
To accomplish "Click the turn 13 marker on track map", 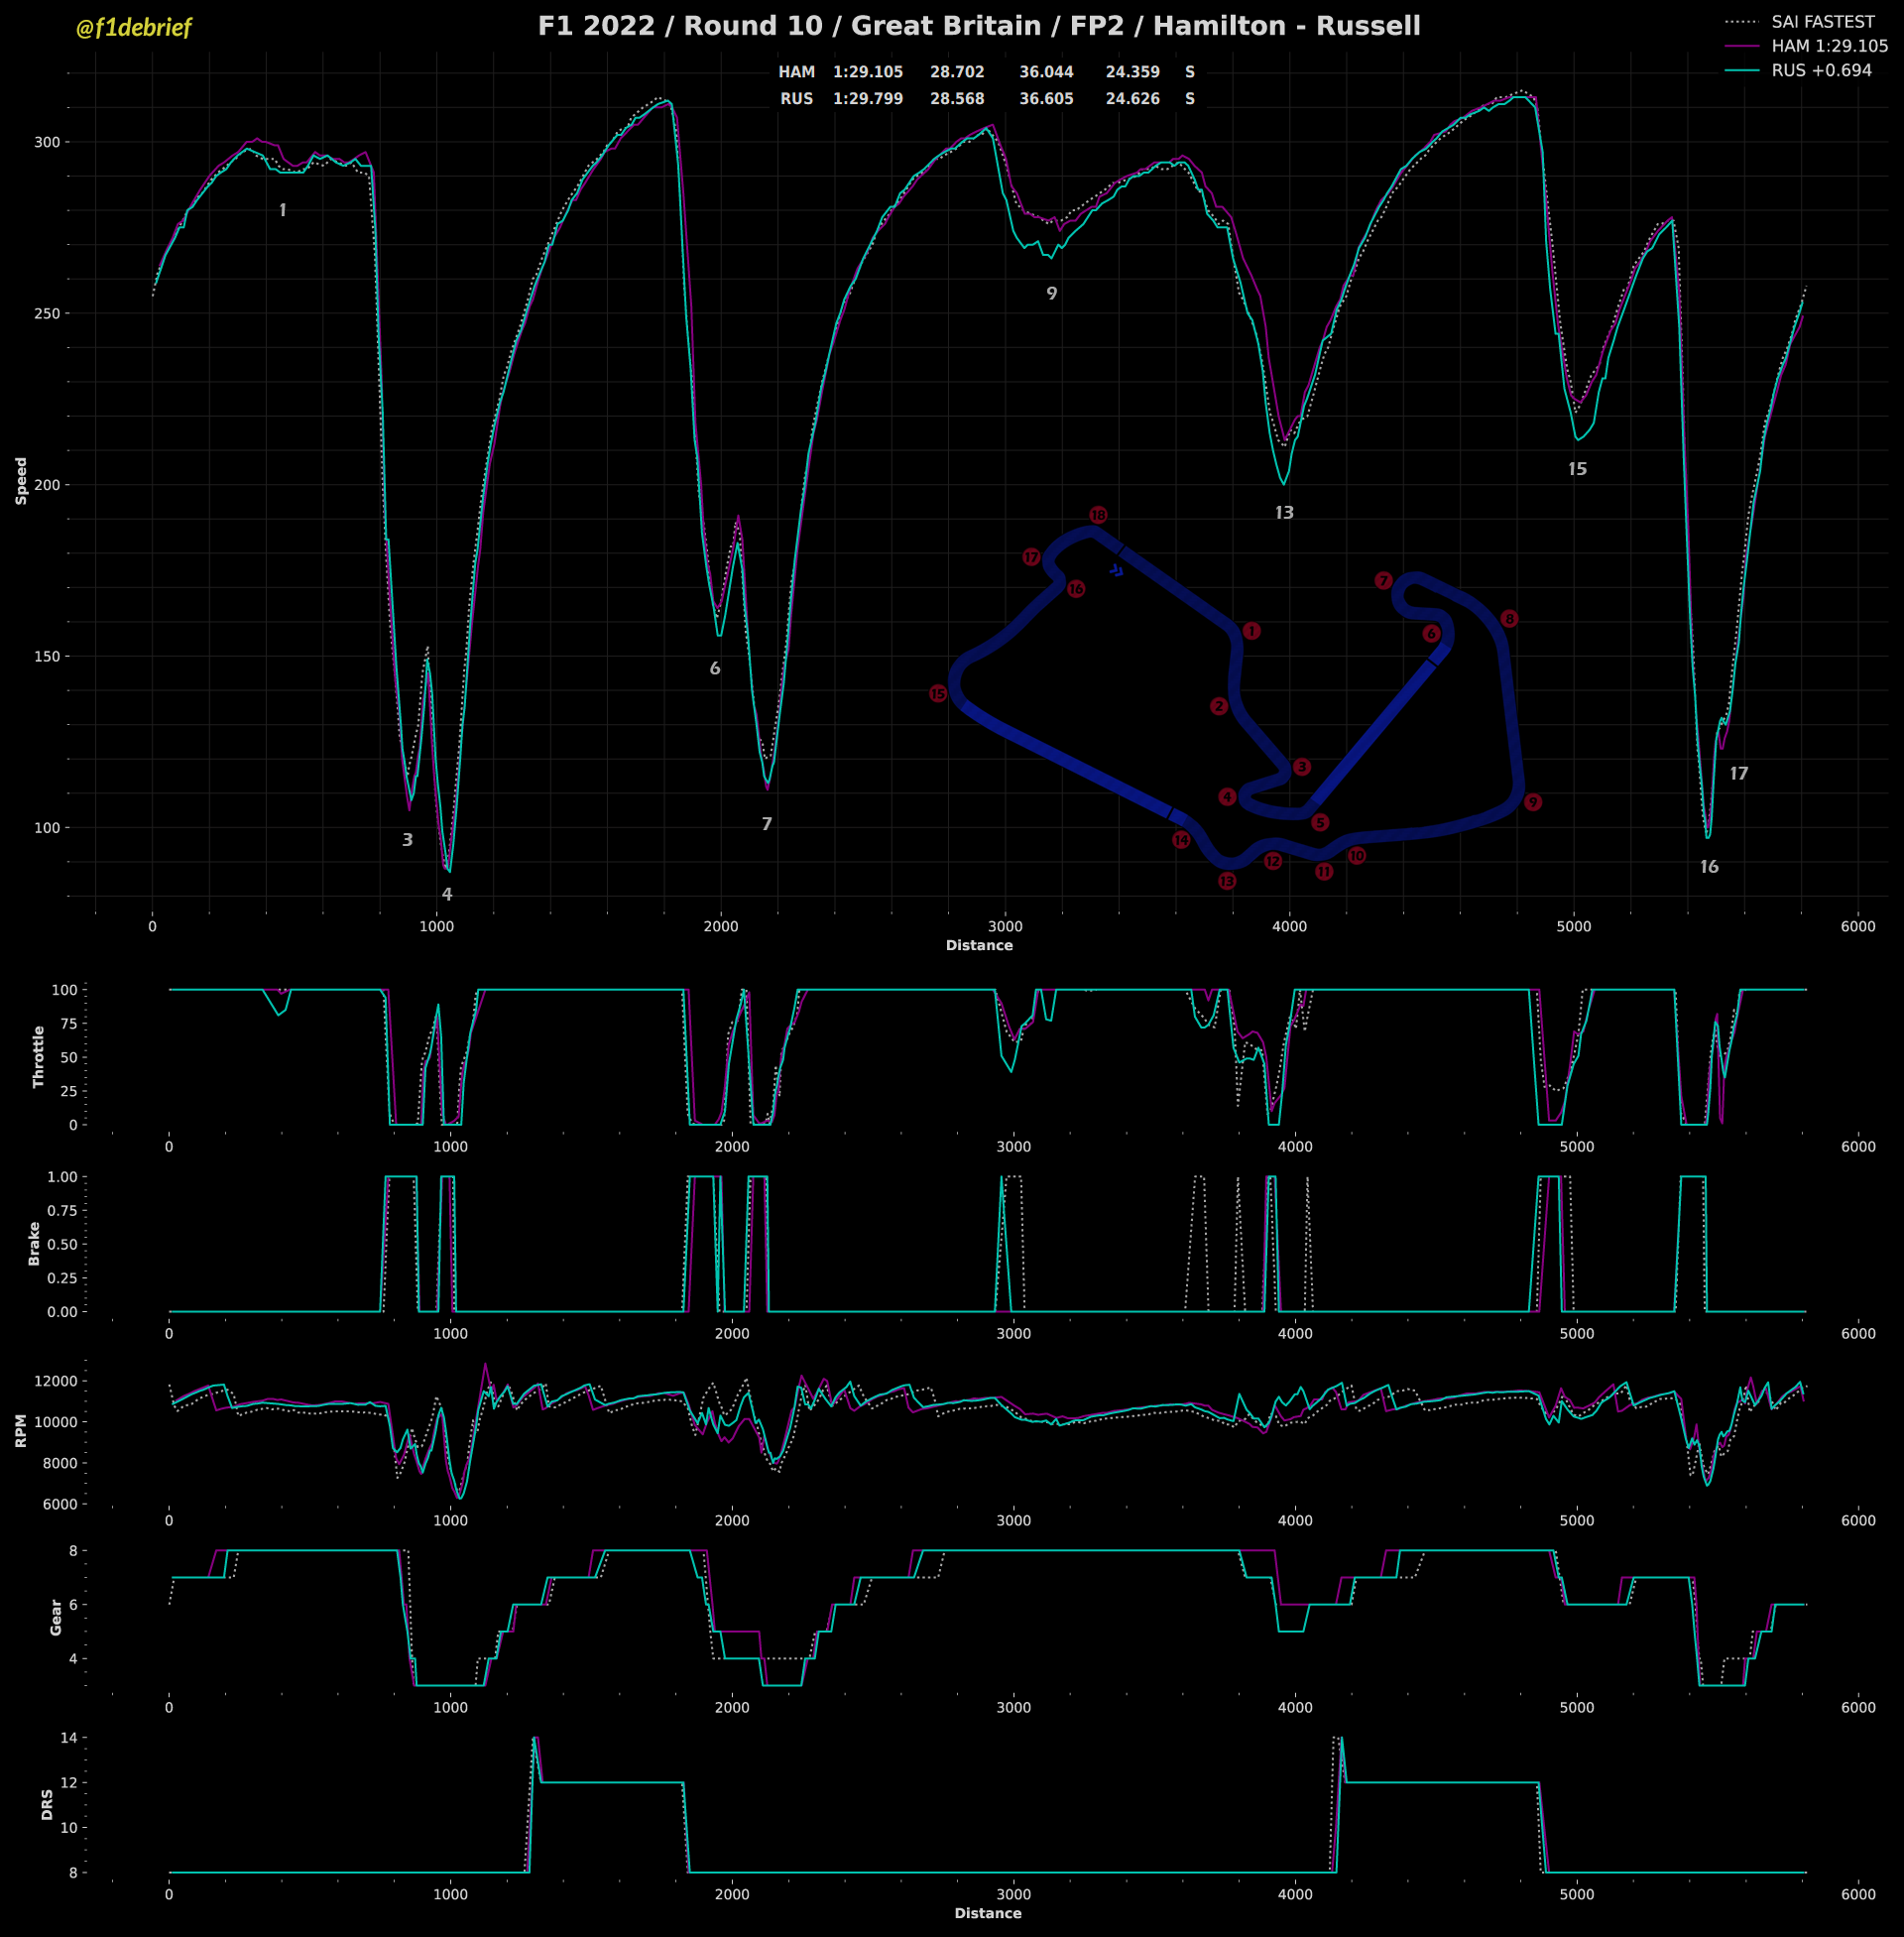I will point(1227,881).
